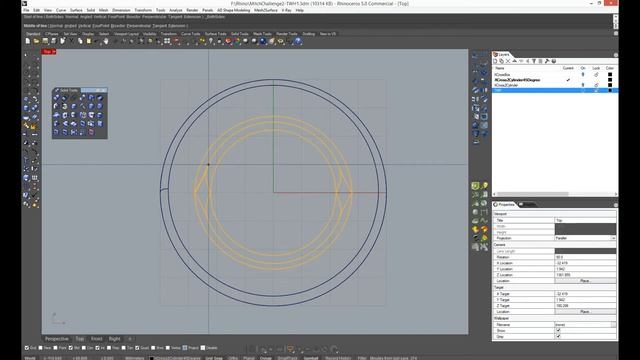Viewport: 640px width, 360px height.
Task: Click New Layer icon in Layers panel
Action: pos(495,61)
